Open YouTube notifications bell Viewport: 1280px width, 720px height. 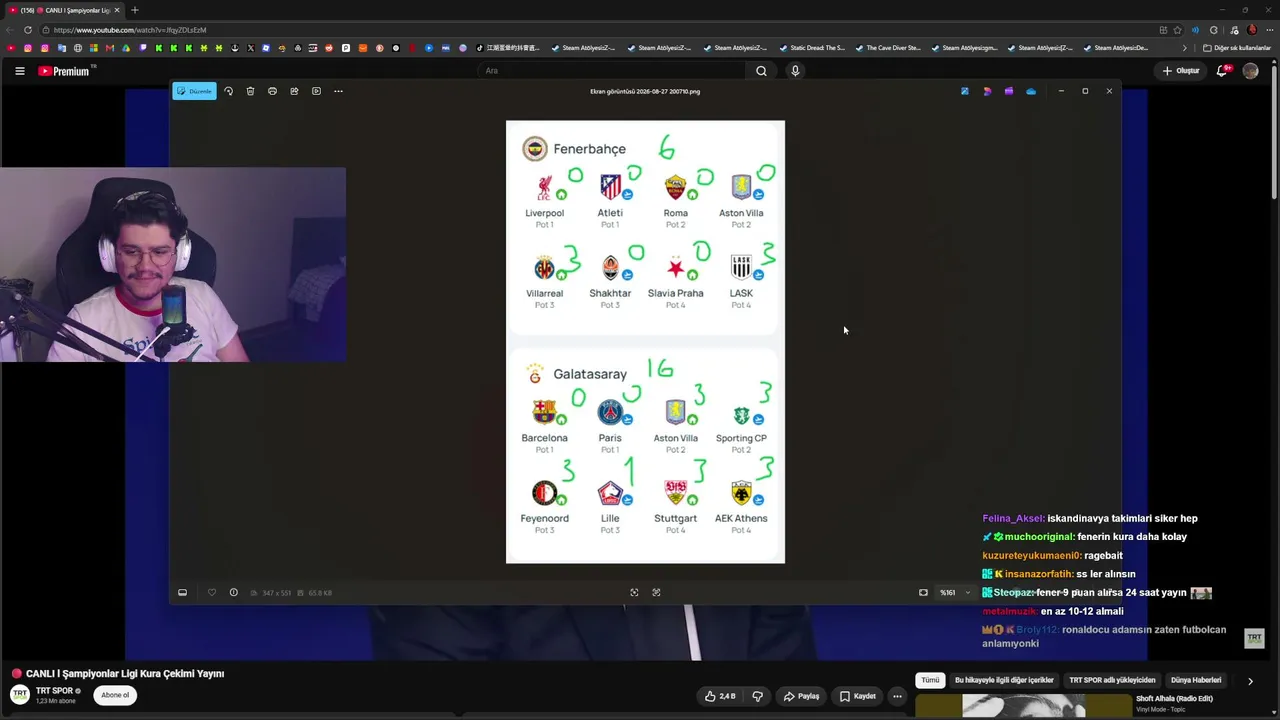click(x=1223, y=71)
